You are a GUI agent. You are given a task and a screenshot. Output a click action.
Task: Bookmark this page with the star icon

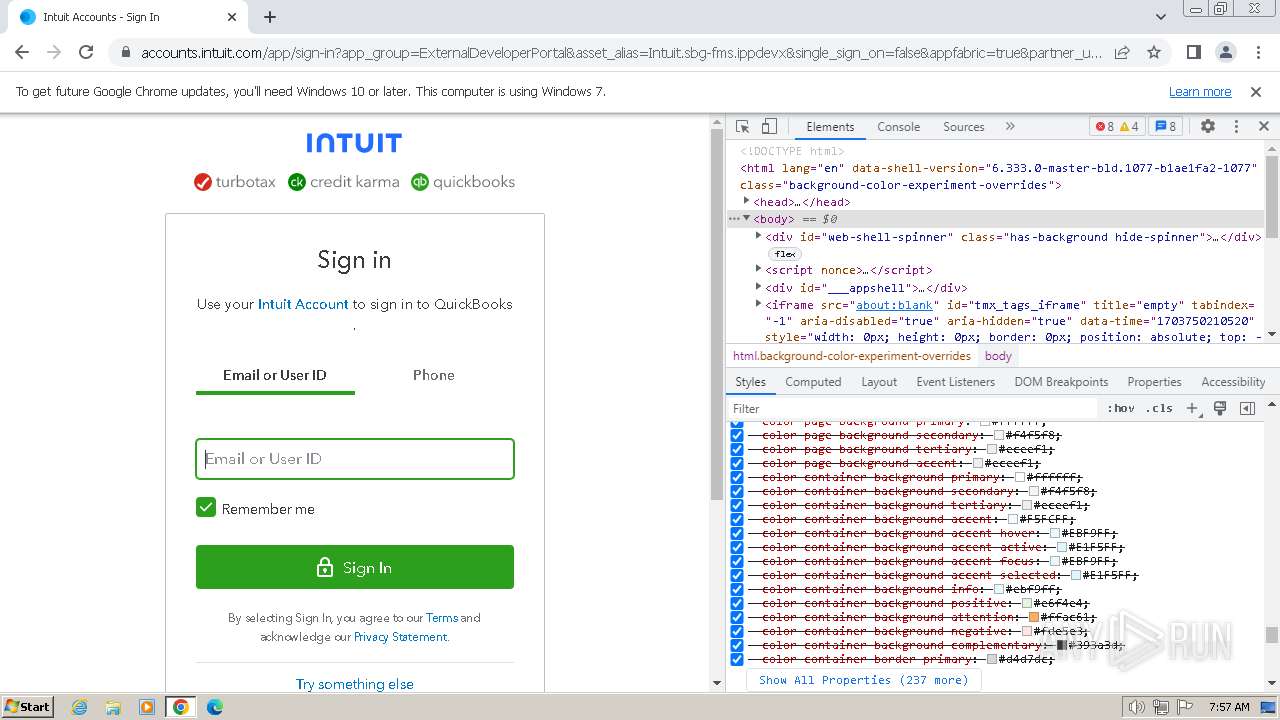pyautogui.click(x=1154, y=52)
